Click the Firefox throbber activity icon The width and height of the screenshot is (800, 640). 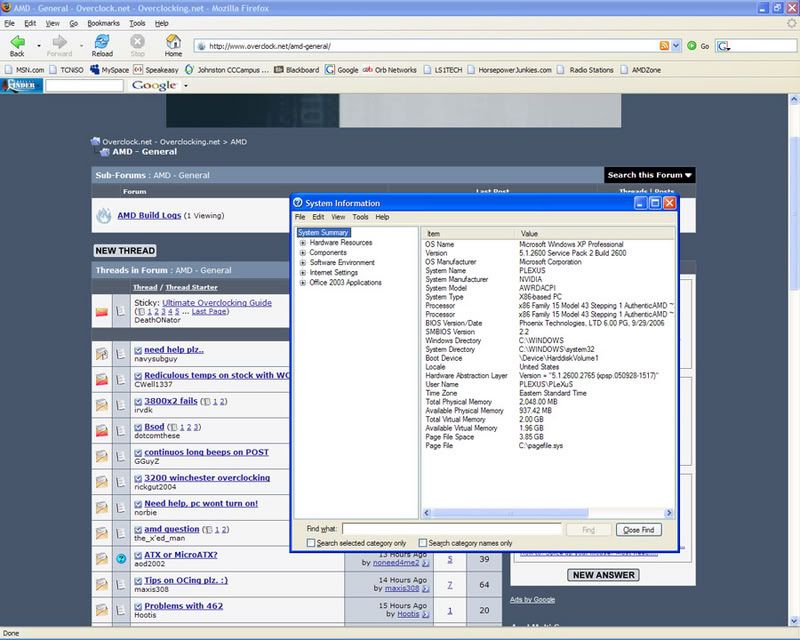point(791,23)
